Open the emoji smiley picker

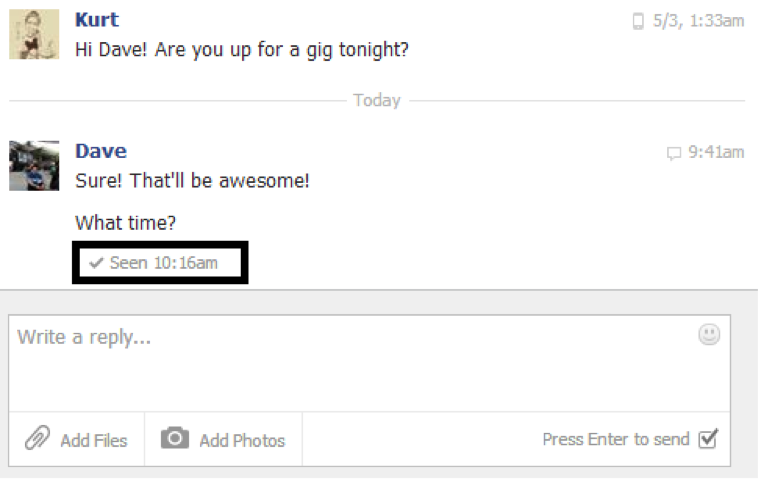pos(709,335)
